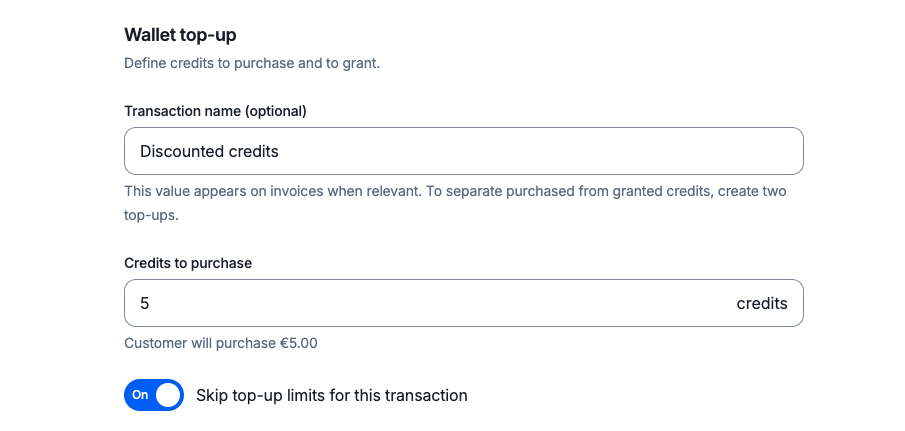905x431 pixels.
Task: Click the white knob of the toggle
Action: pyautogui.click(x=169, y=395)
